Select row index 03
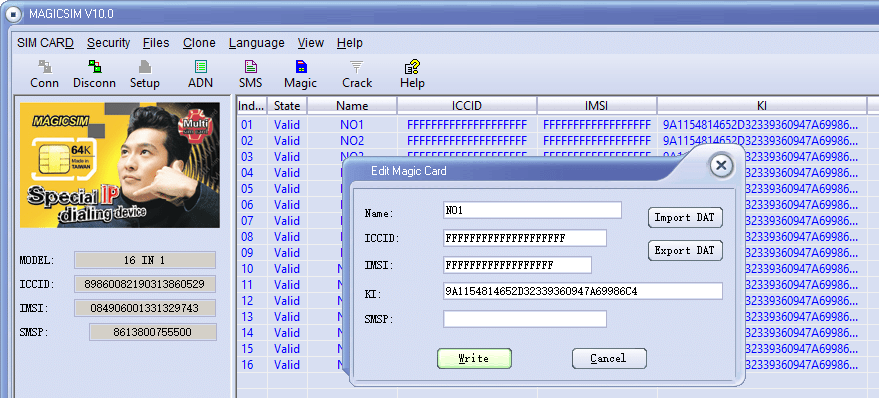This screenshot has width=879, height=398. (247, 156)
